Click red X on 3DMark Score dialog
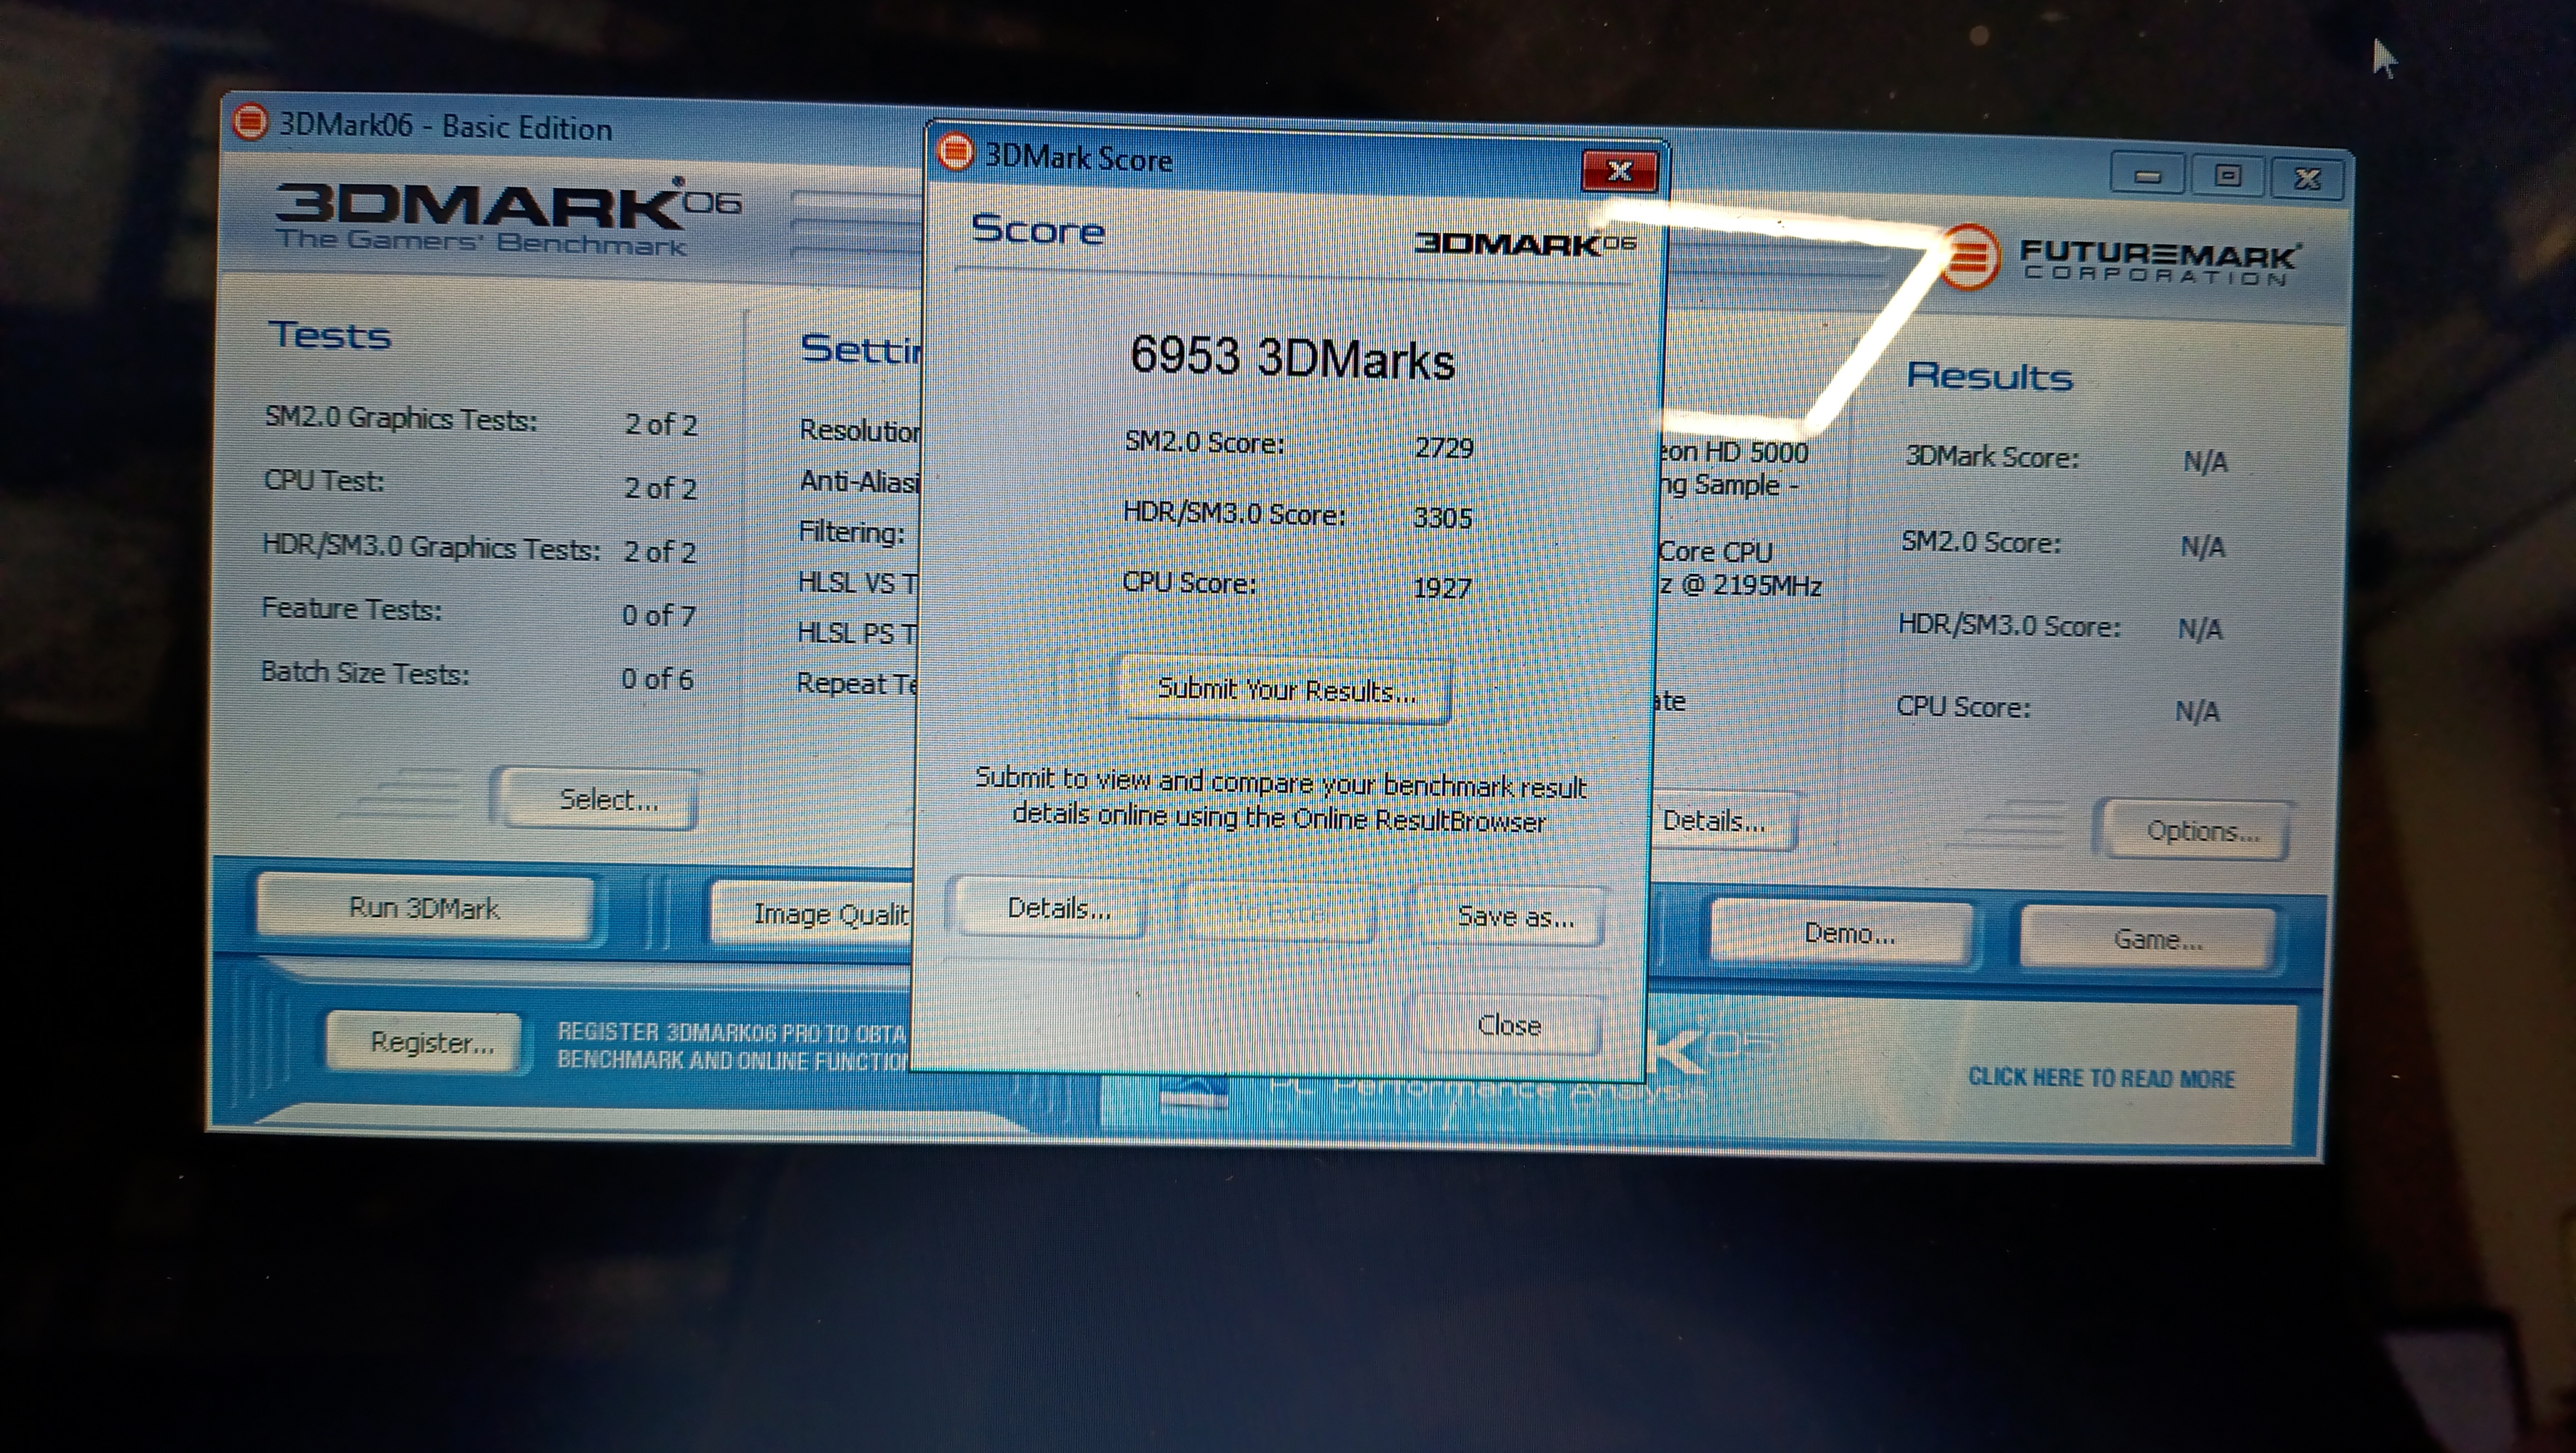This screenshot has height=1453, width=2576. point(1619,171)
